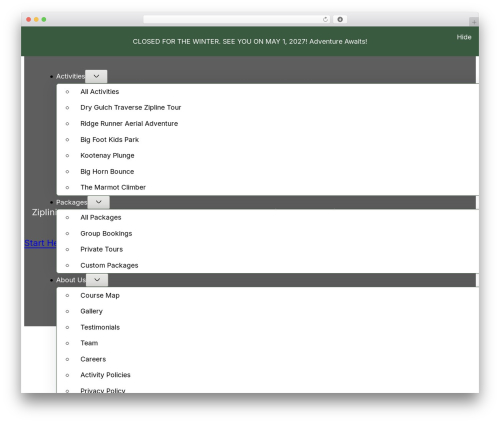Open the About Us menu item
This screenshot has width=500, height=423.
point(71,280)
